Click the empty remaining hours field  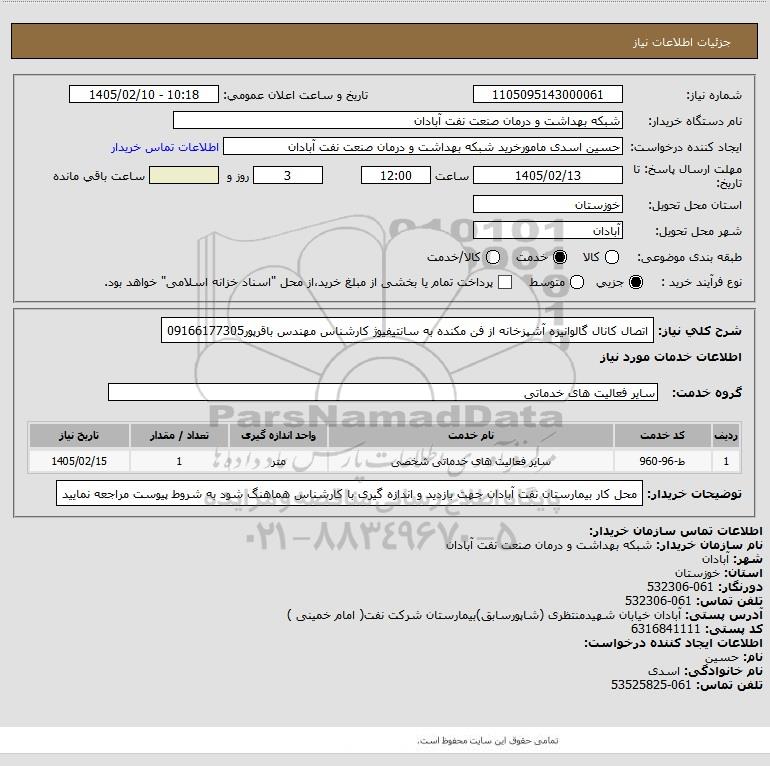tap(184, 175)
